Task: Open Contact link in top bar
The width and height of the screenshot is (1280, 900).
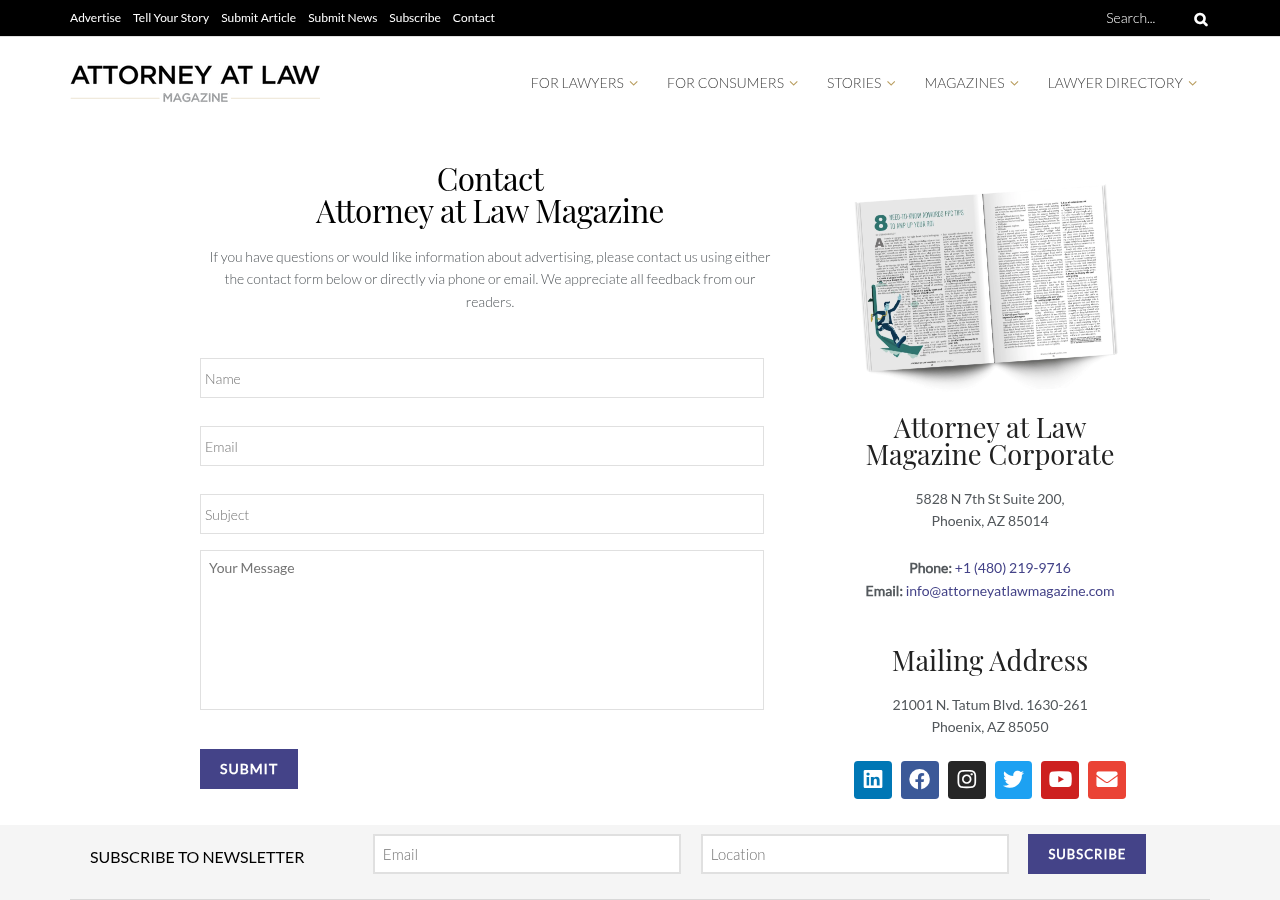Action: pyautogui.click(x=474, y=18)
